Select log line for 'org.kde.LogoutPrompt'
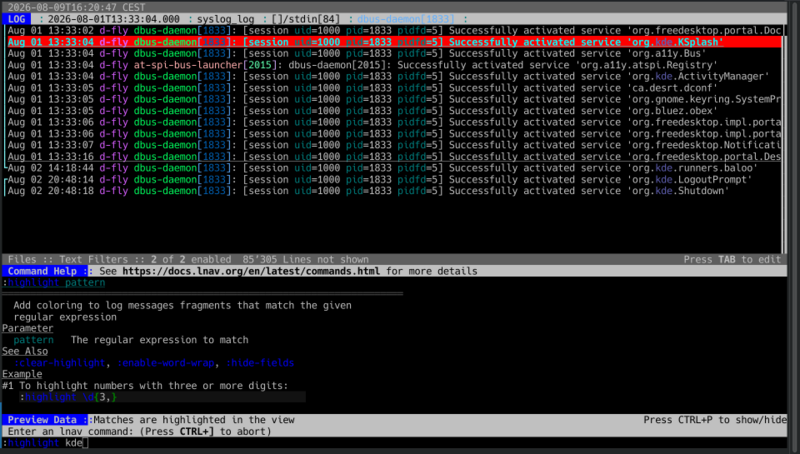The height and width of the screenshot is (454, 800). click(x=394, y=180)
